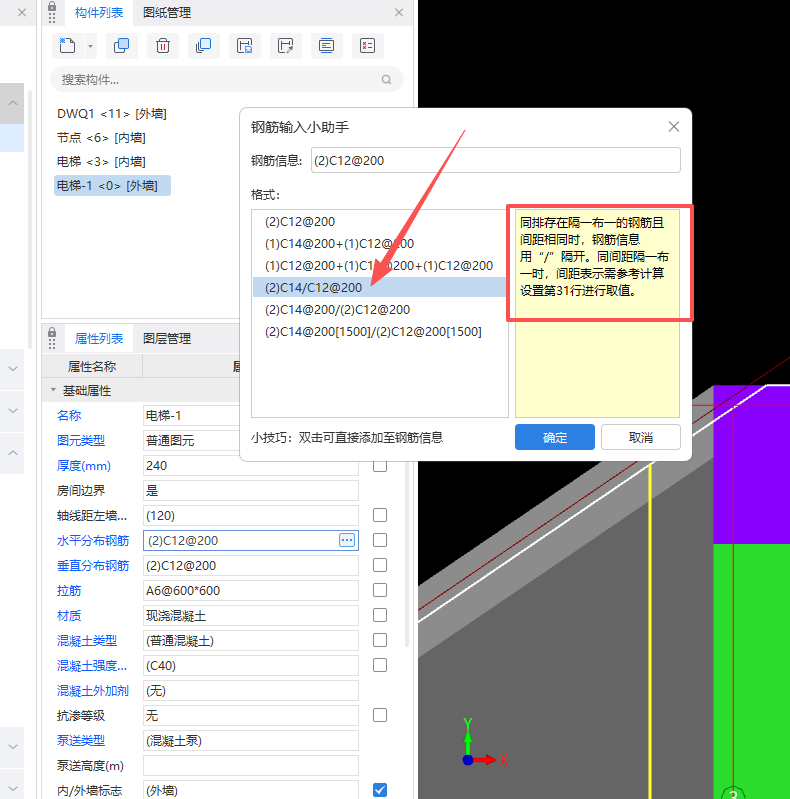
Task: Click the grip dots beside 属性列表 tab
Action: pos(52,344)
